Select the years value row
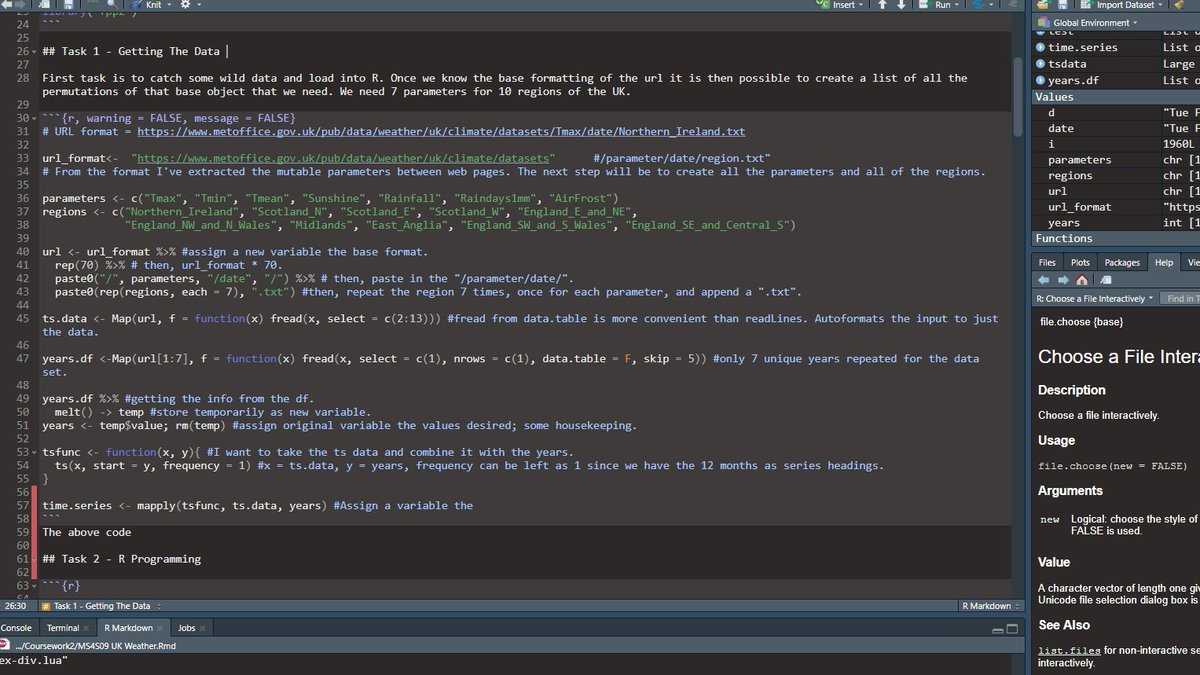This screenshot has width=1200, height=675. point(1116,223)
